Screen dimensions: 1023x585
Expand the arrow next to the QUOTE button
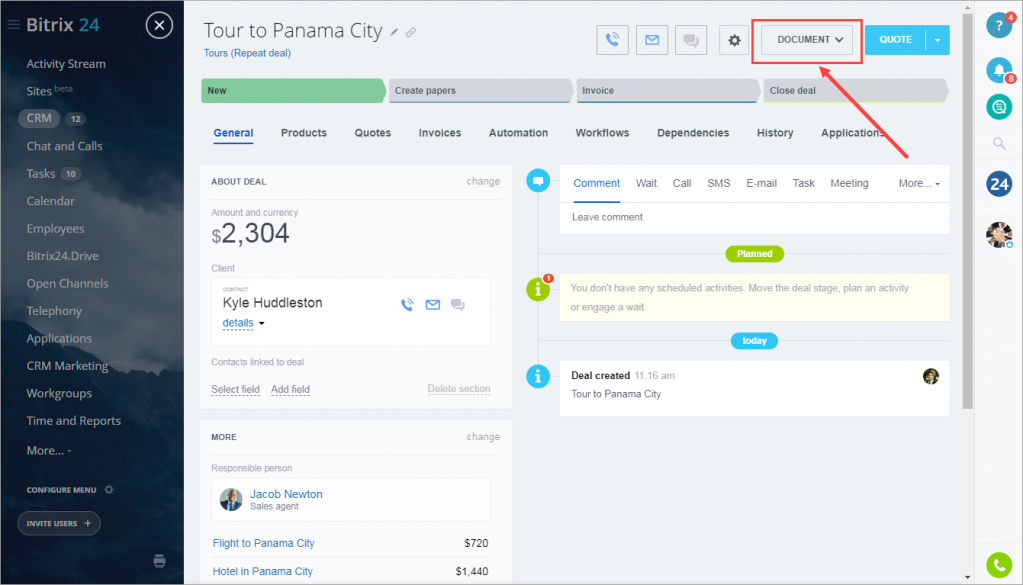(x=938, y=40)
